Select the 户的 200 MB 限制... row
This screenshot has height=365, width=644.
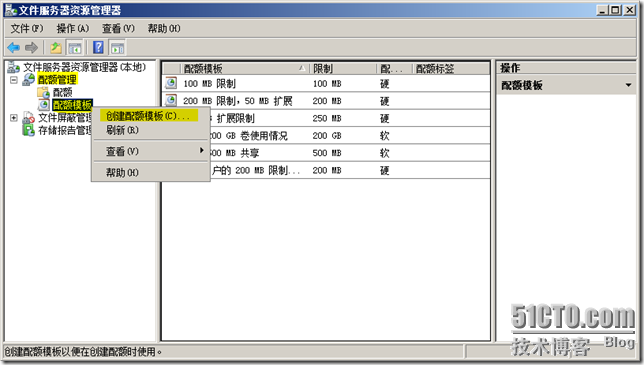[x=327, y=170]
